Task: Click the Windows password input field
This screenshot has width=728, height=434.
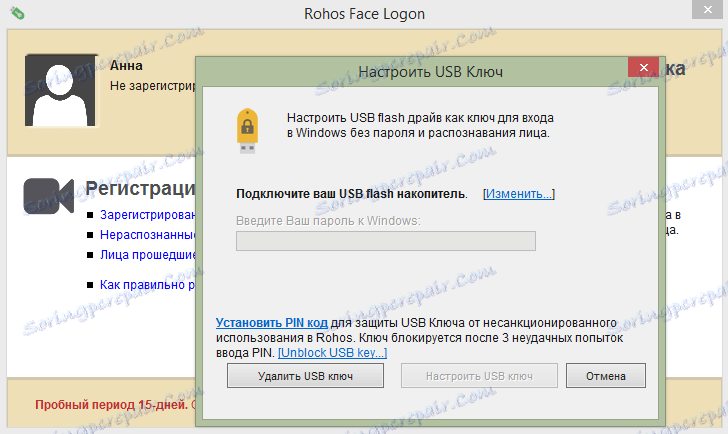Action: 386,241
